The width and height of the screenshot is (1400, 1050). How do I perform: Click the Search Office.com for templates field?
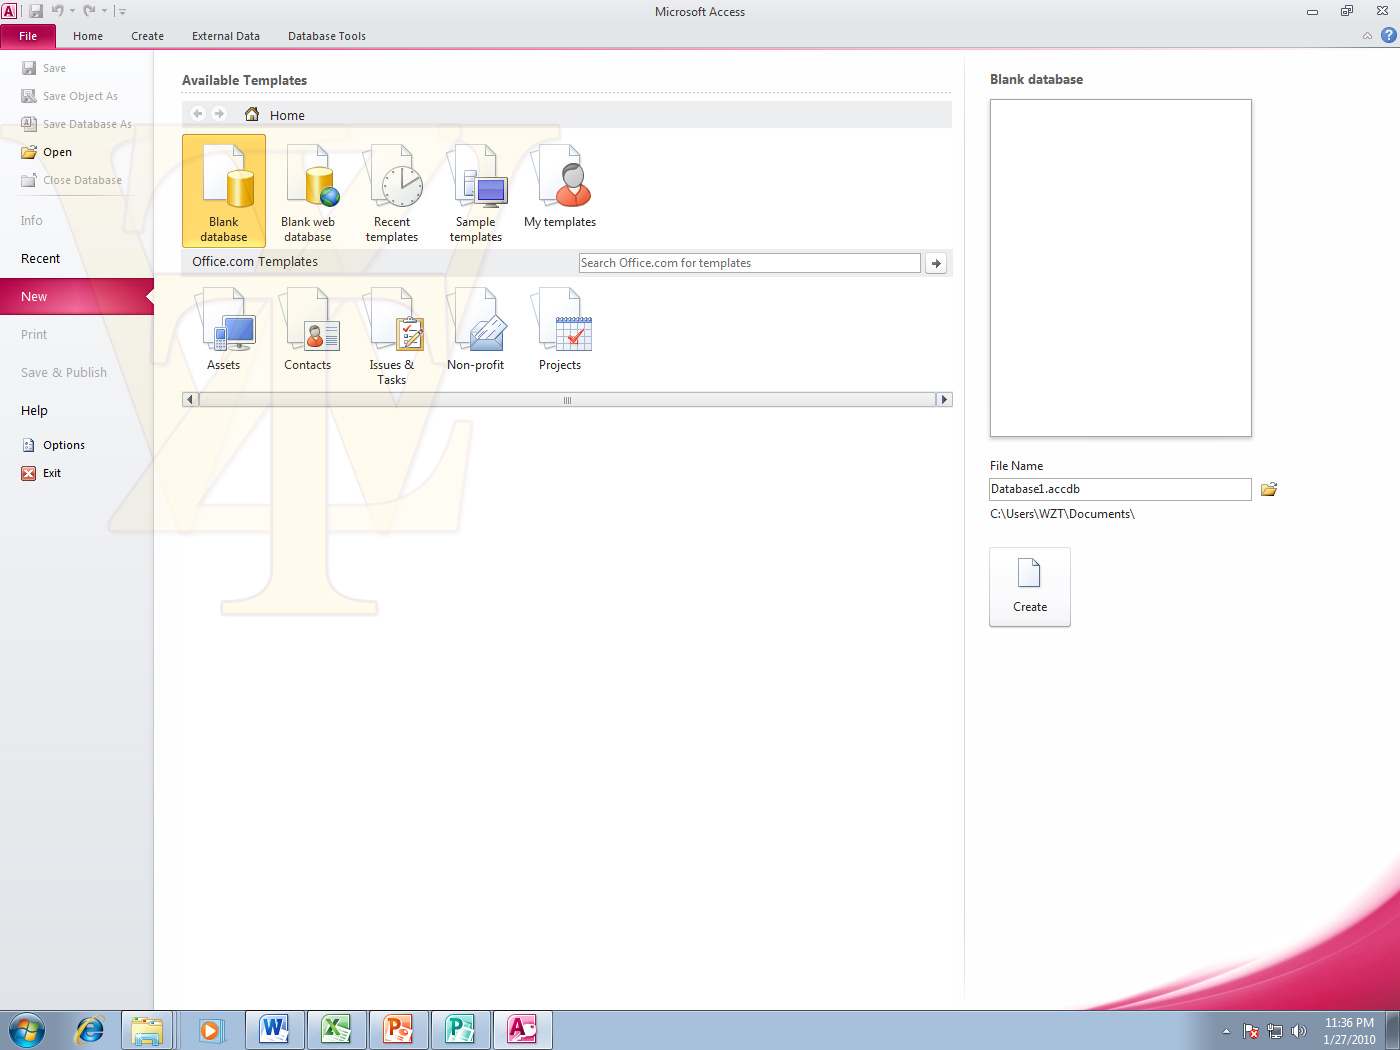point(750,263)
